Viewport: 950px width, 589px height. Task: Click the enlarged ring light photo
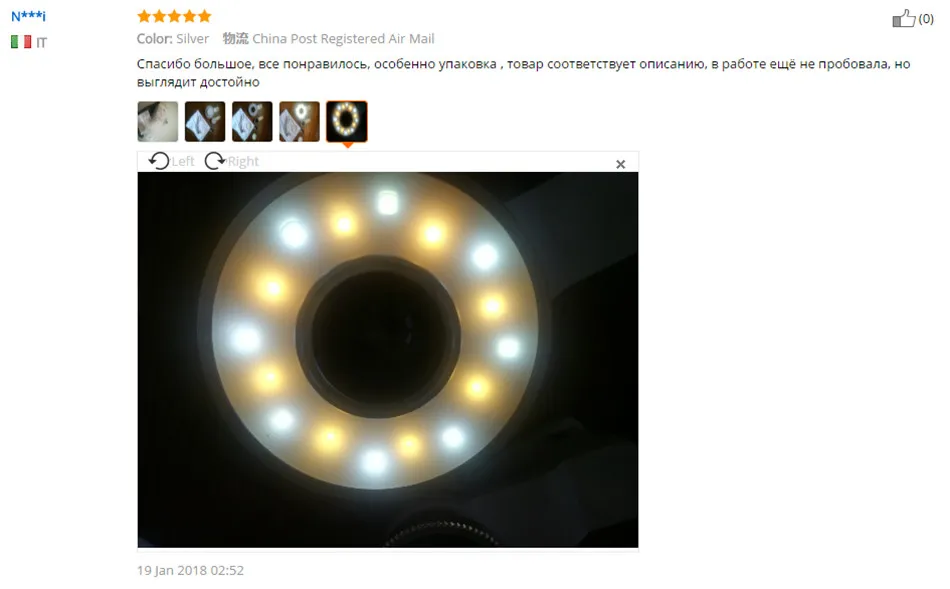[388, 360]
